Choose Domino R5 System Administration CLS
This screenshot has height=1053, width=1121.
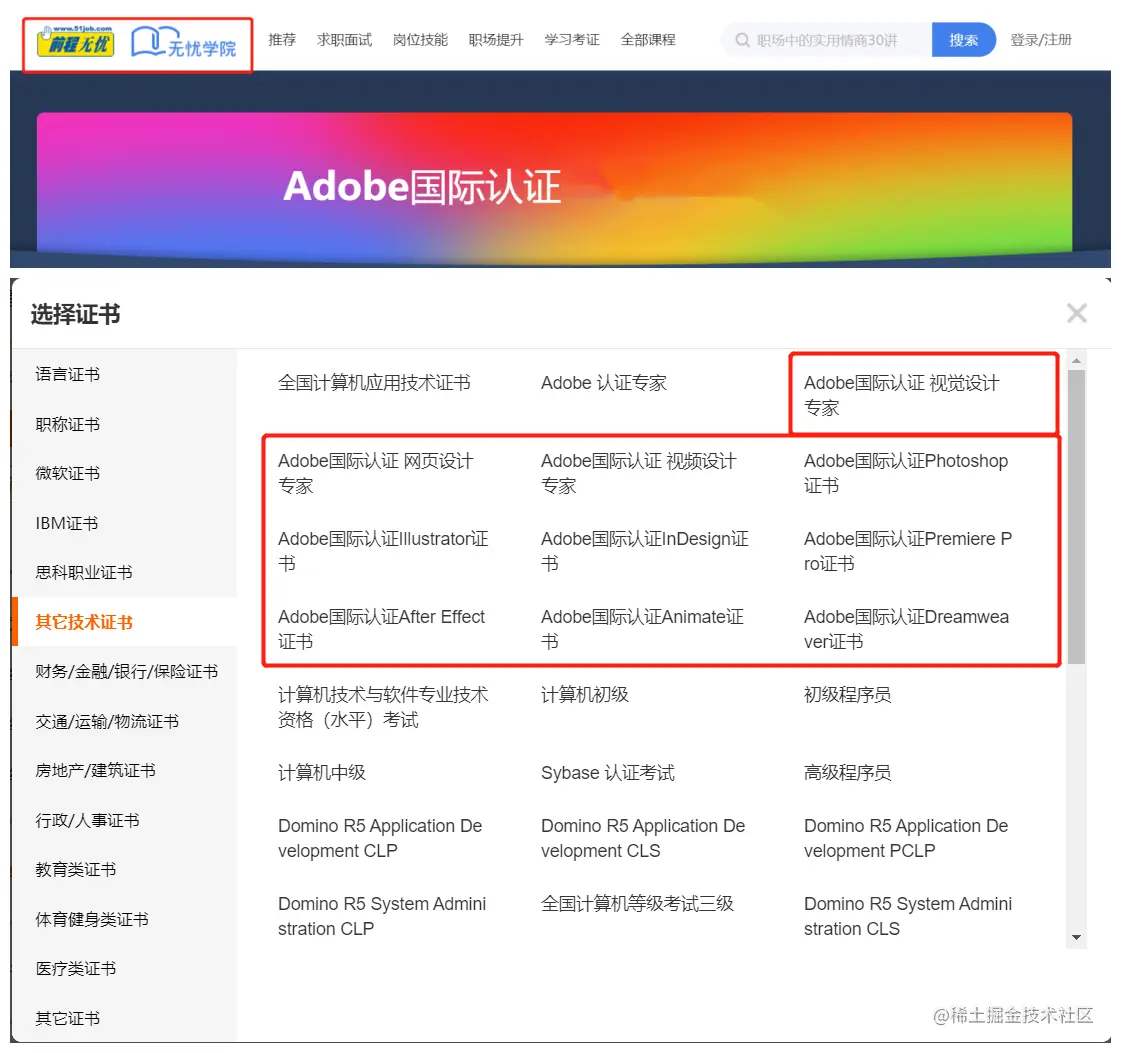click(x=909, y=916)
